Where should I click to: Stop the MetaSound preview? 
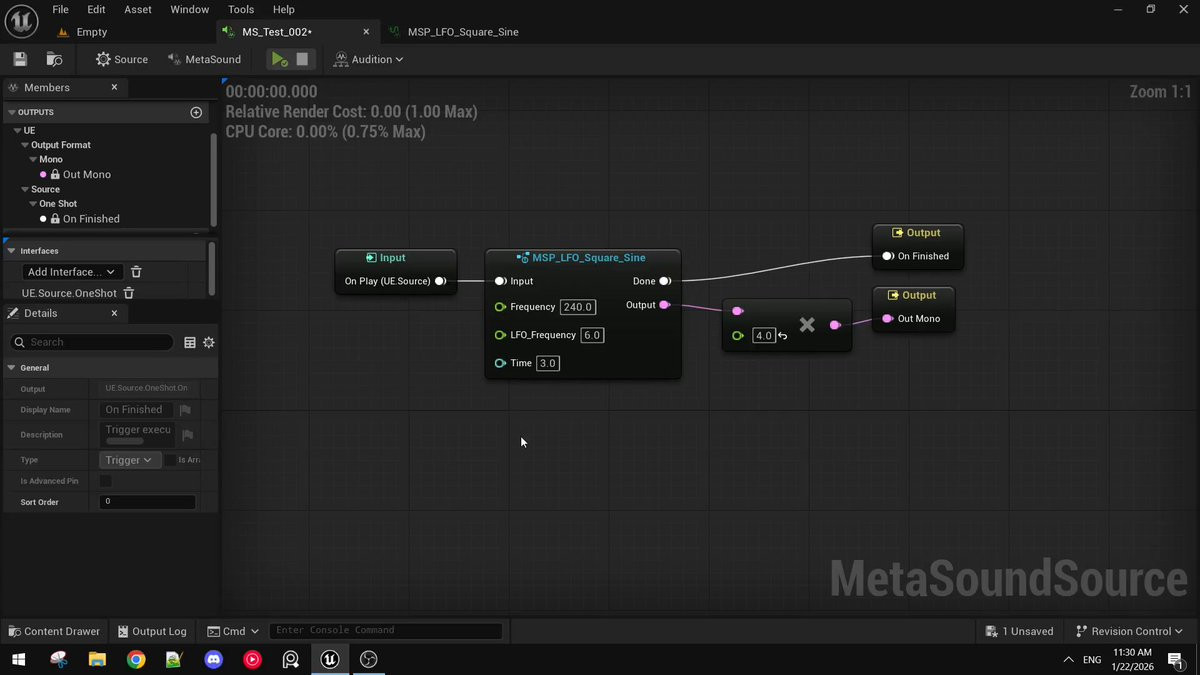pyautogui.click(x=302, y=59)
